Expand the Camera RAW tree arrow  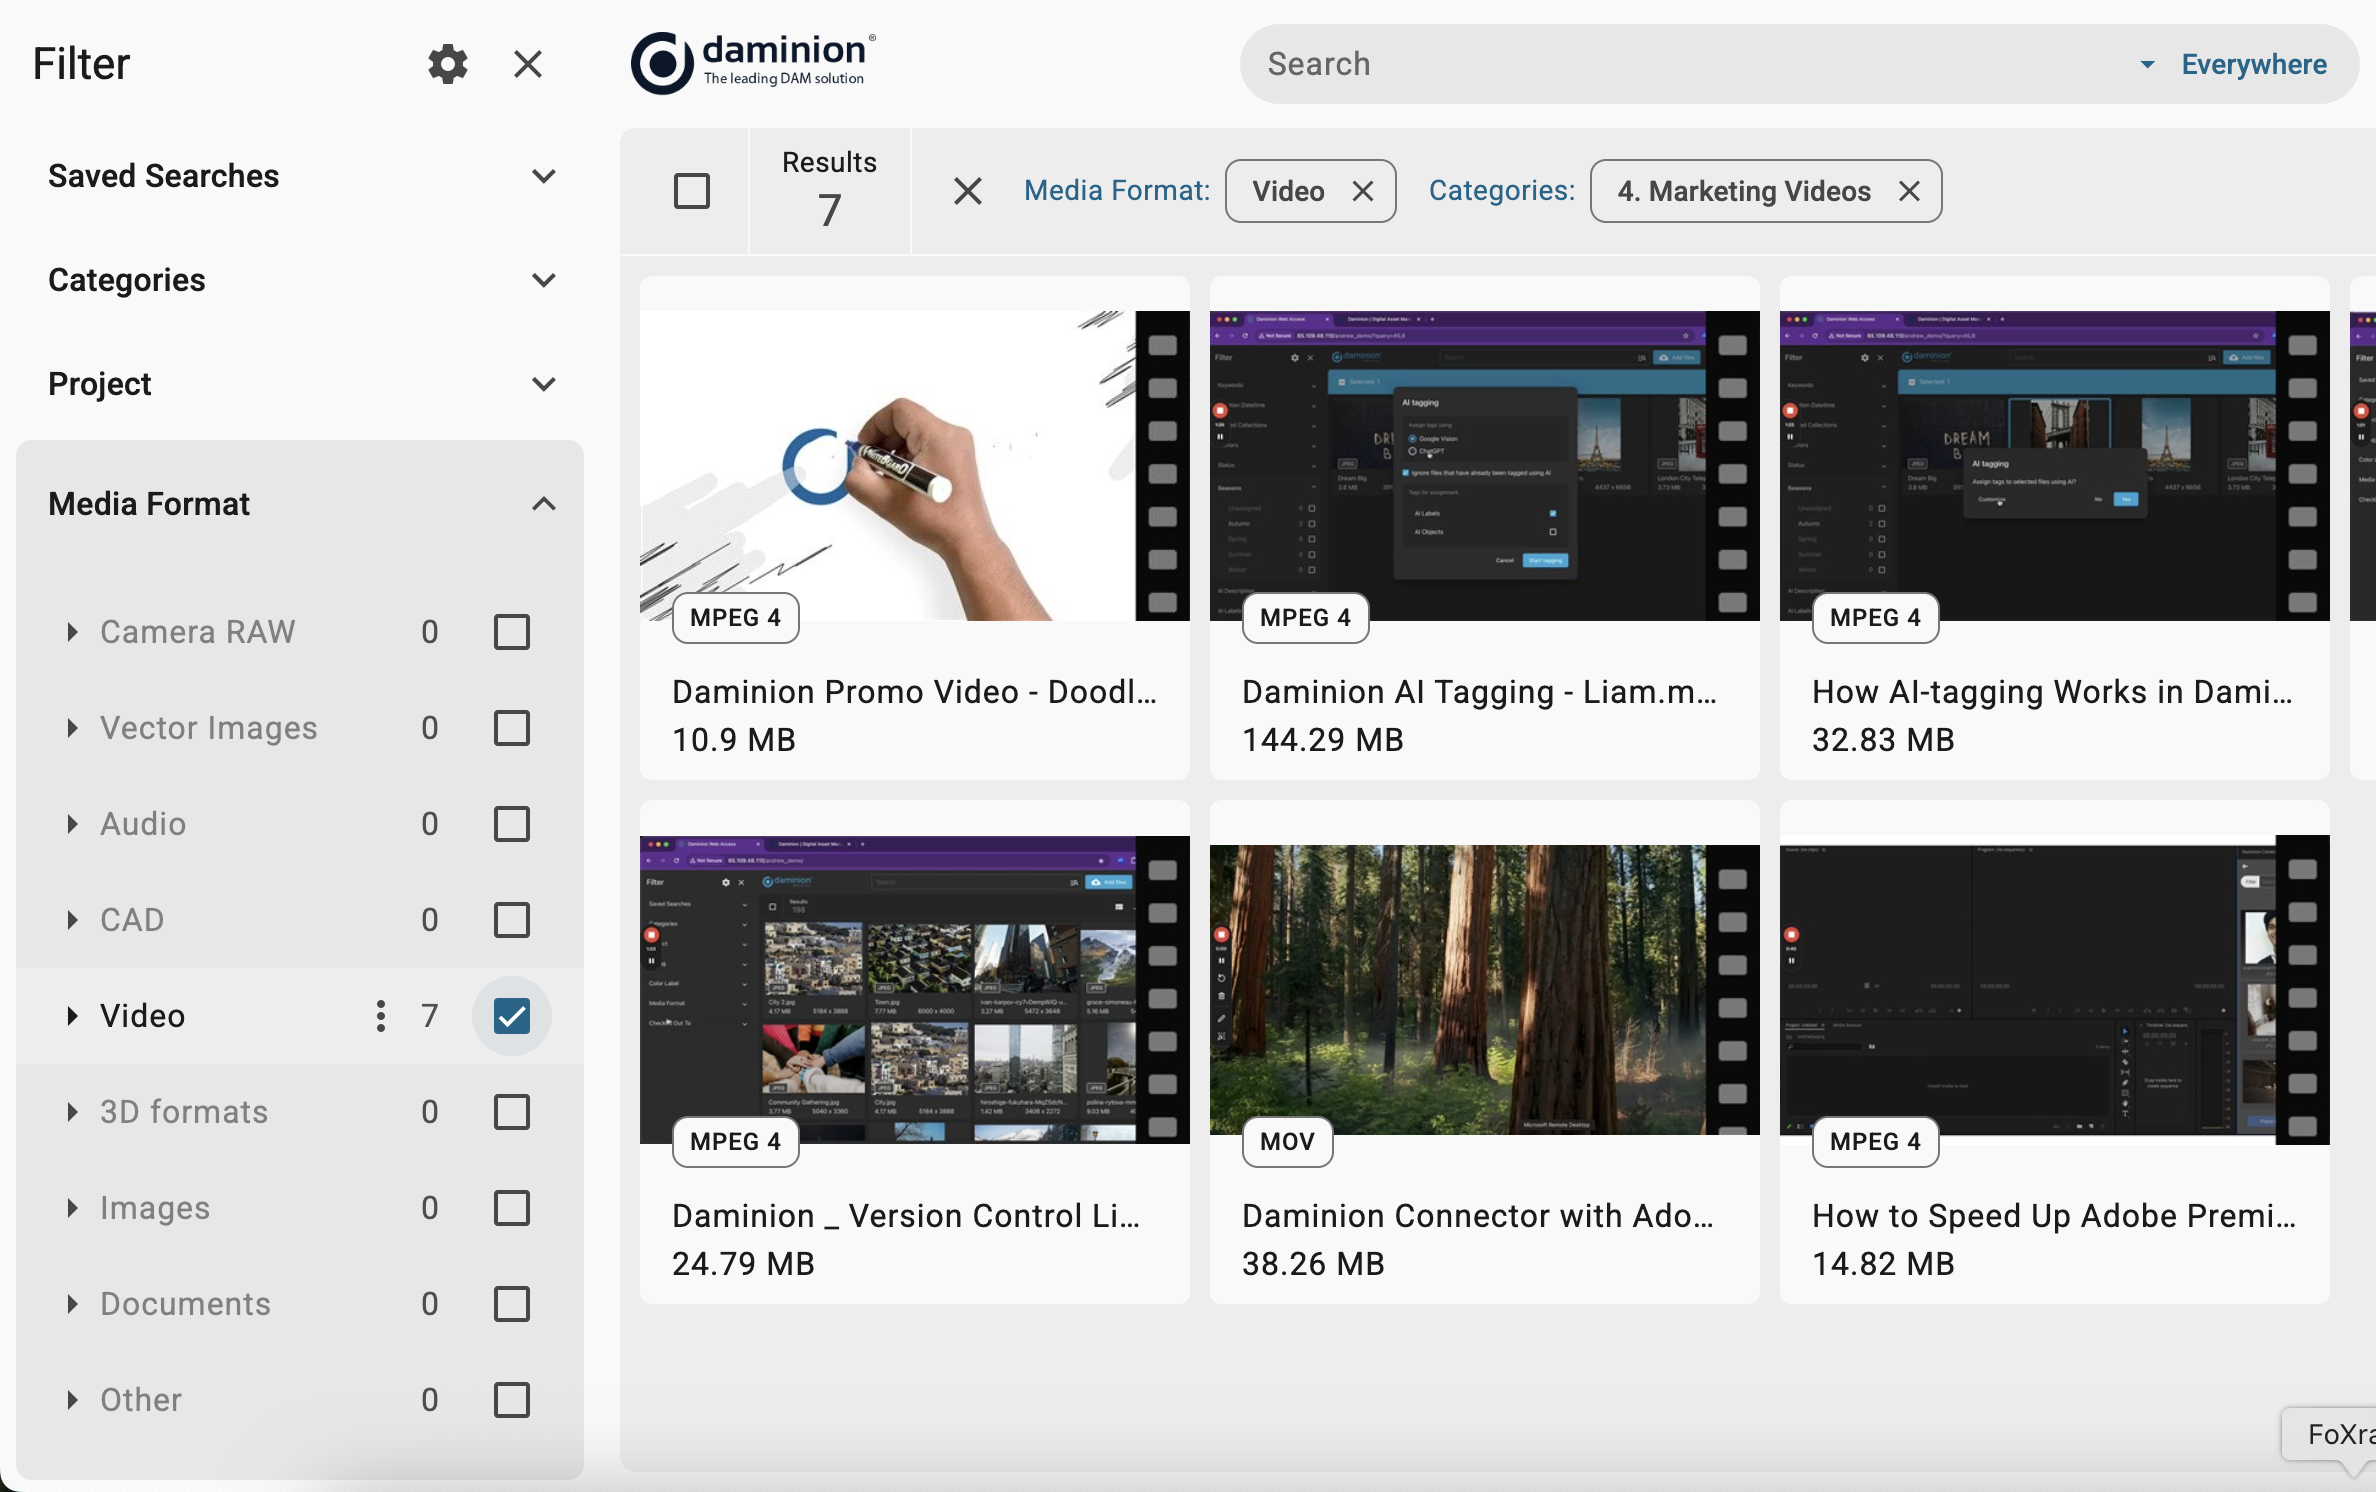72,632
